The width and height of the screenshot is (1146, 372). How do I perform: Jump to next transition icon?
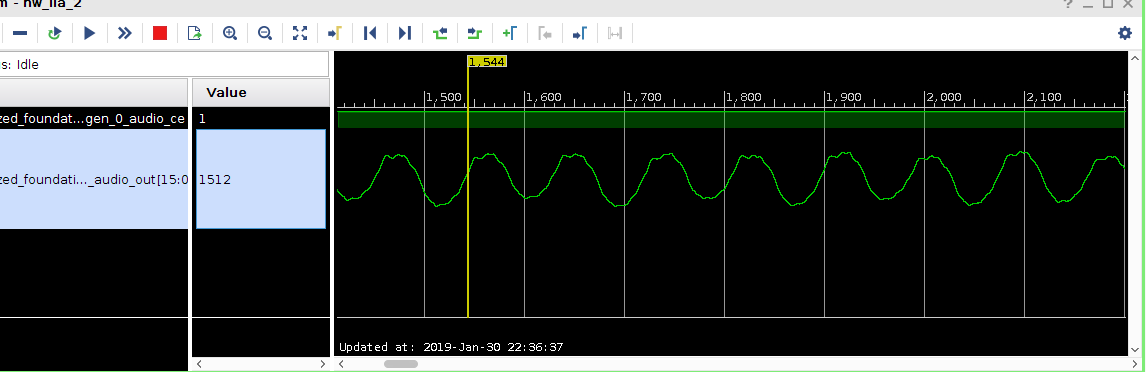click(475, 33)
